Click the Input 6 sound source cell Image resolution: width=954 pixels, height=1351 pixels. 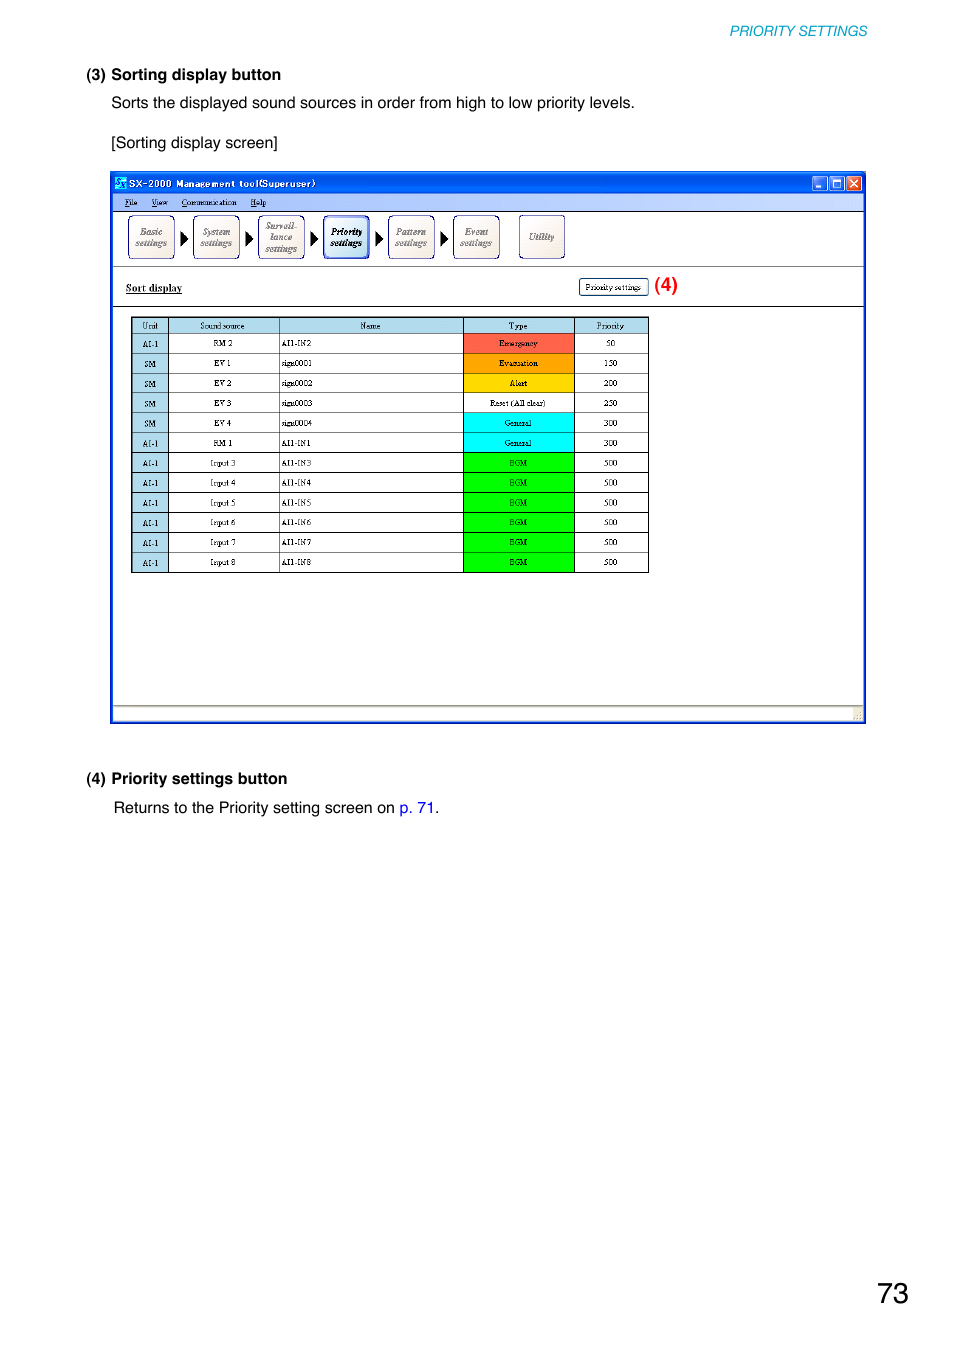coord(224,523)
